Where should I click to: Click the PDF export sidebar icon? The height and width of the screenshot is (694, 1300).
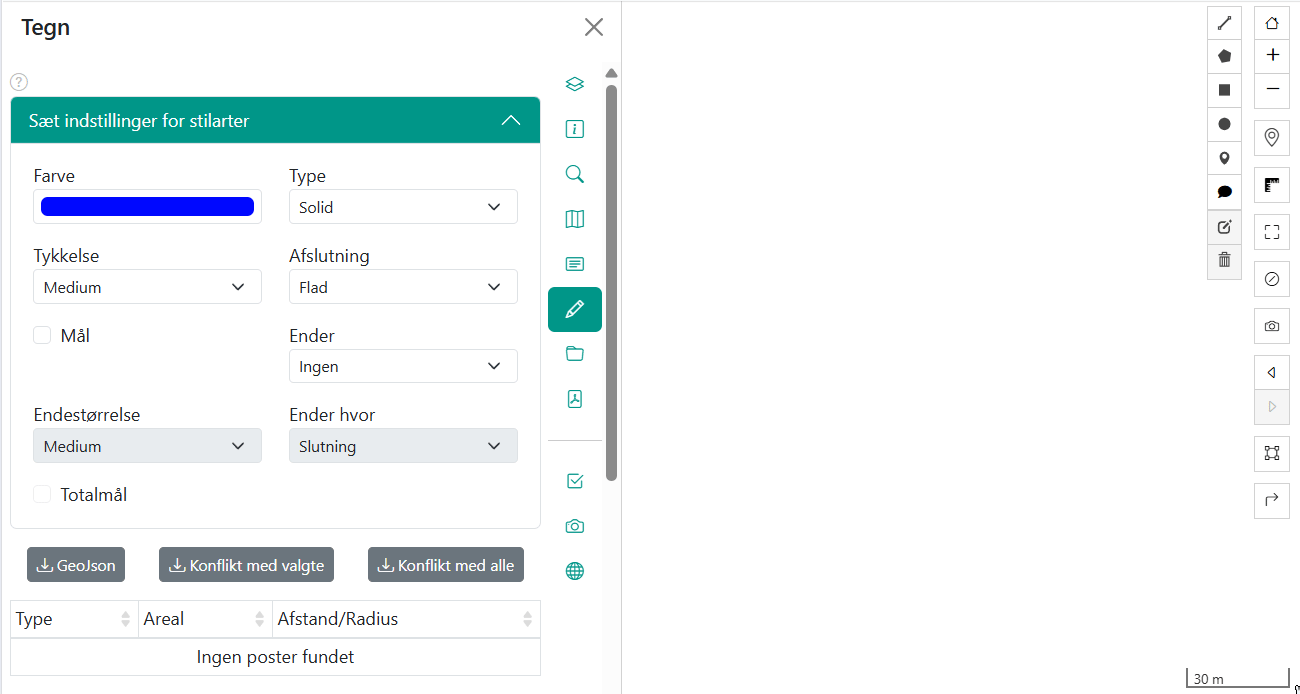tap(574, 399)
